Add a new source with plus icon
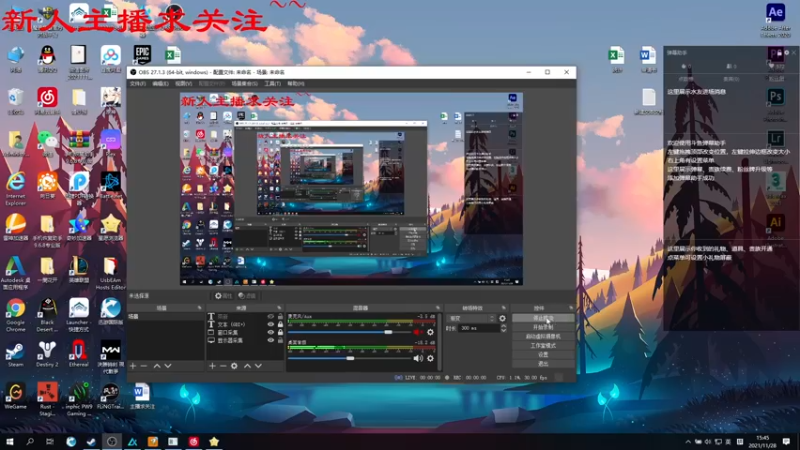Image resolution: width=800 pixels, height=450 pixels. [x=212, y=366]
